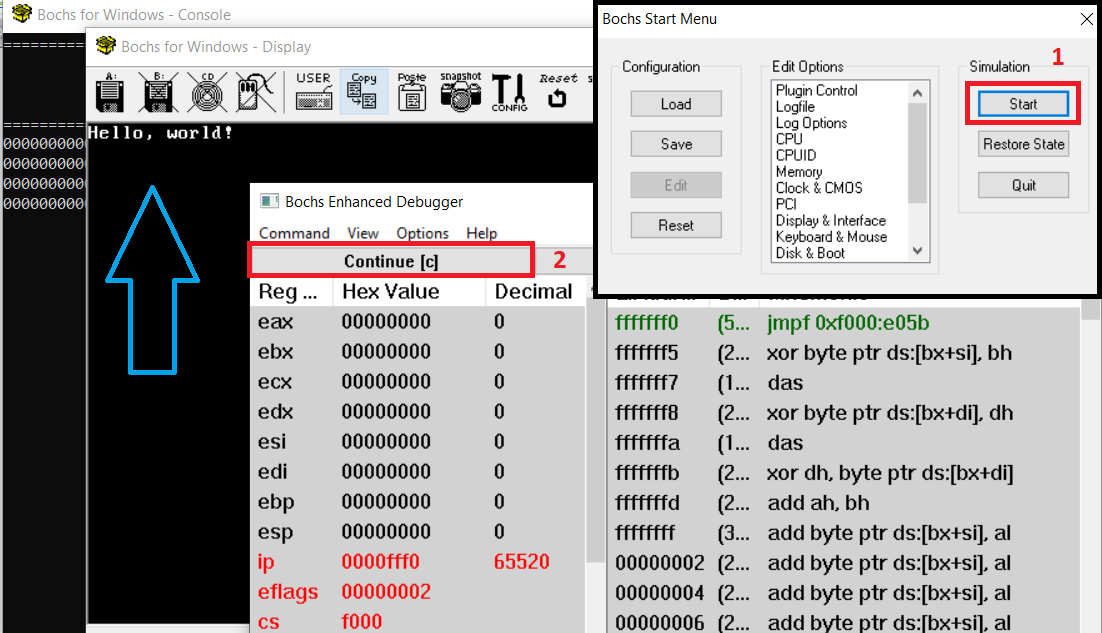Click the Continue [c] button

coord(391,261)
